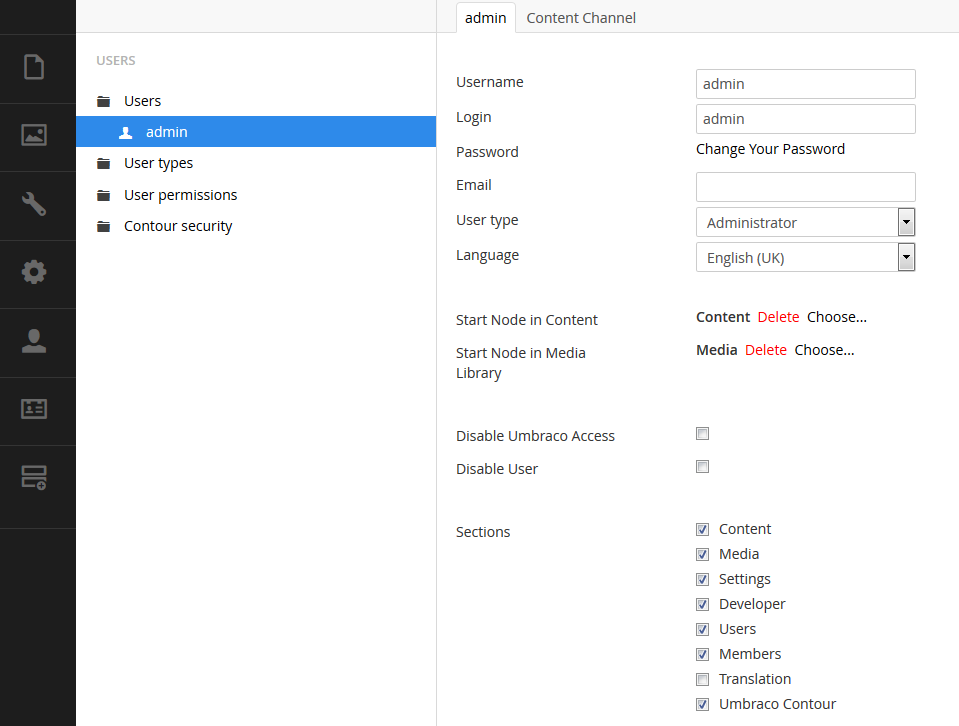The width and height of the screenshot is (959, 726).
Task: Uncheck the Settings section checkbox
Action: [703, 579]
